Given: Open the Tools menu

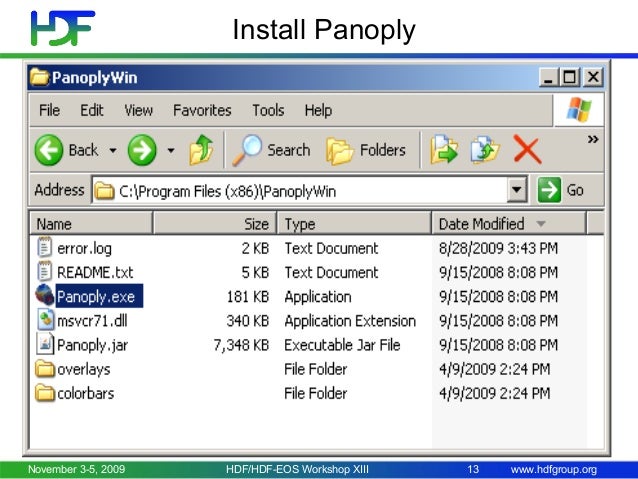Looking at the screenshot, I should click(268, 110).
